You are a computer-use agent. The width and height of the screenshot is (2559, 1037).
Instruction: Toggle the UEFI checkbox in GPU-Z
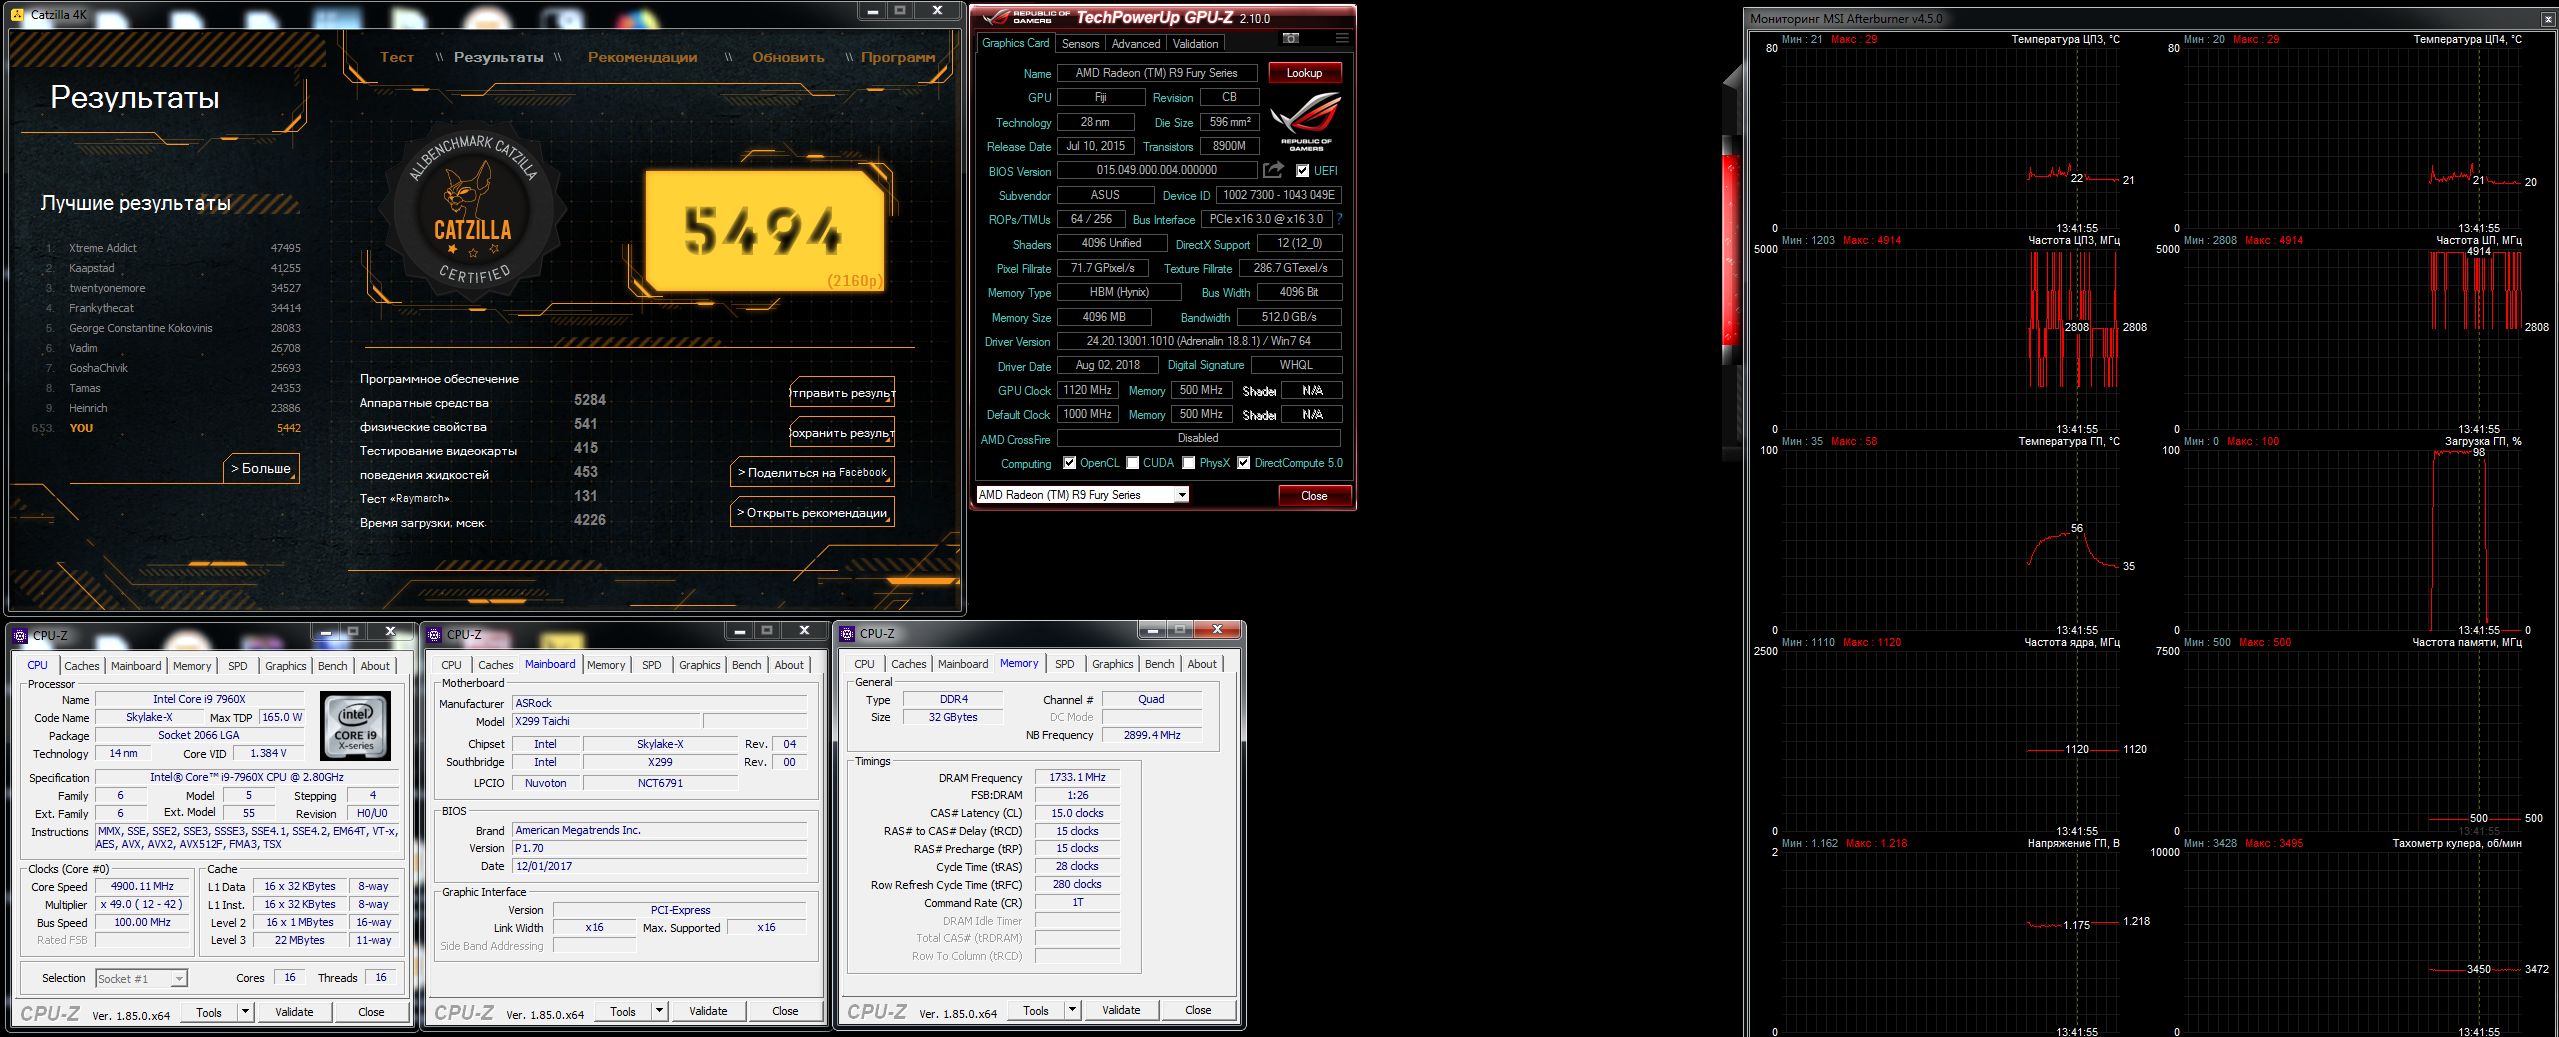[x=1302, y=171]
